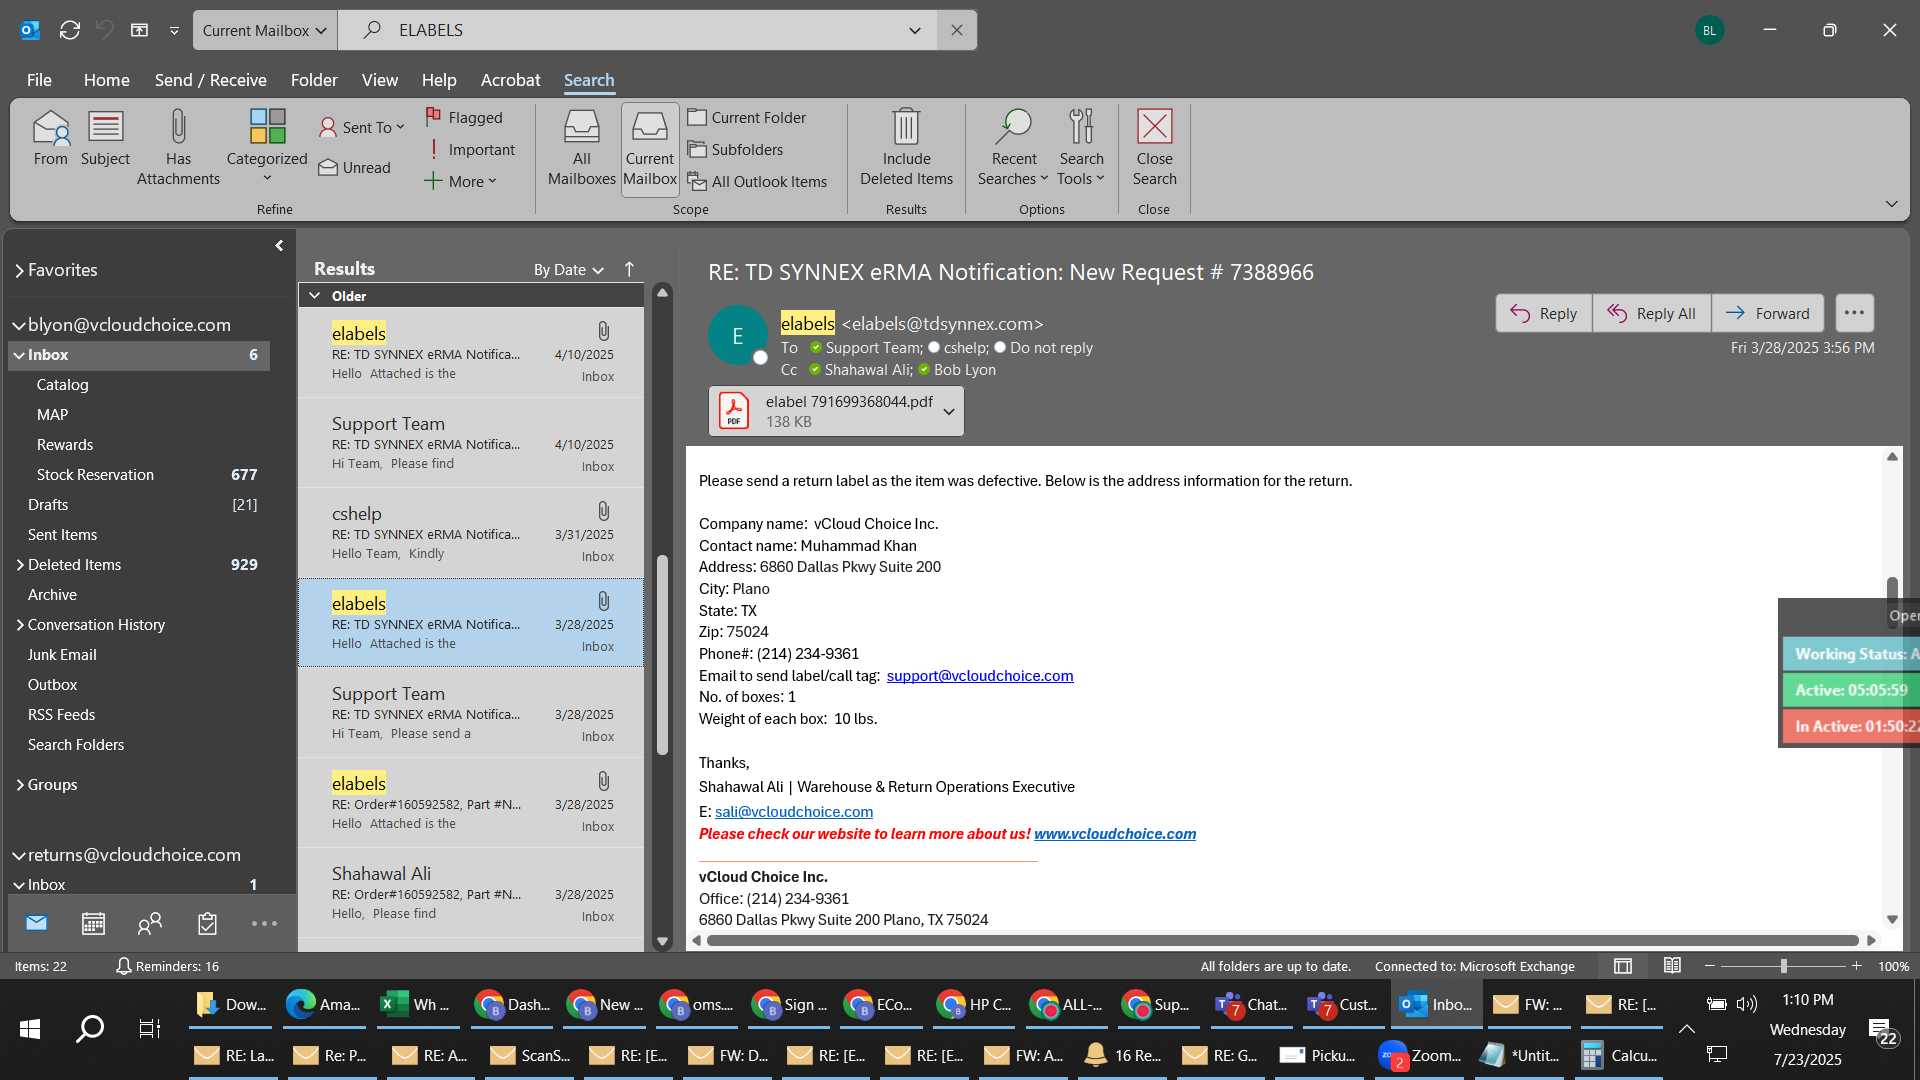Open the Current Mailbox scope dropdown
This screenshot has width=1920, height=1080.
(265, 30)
